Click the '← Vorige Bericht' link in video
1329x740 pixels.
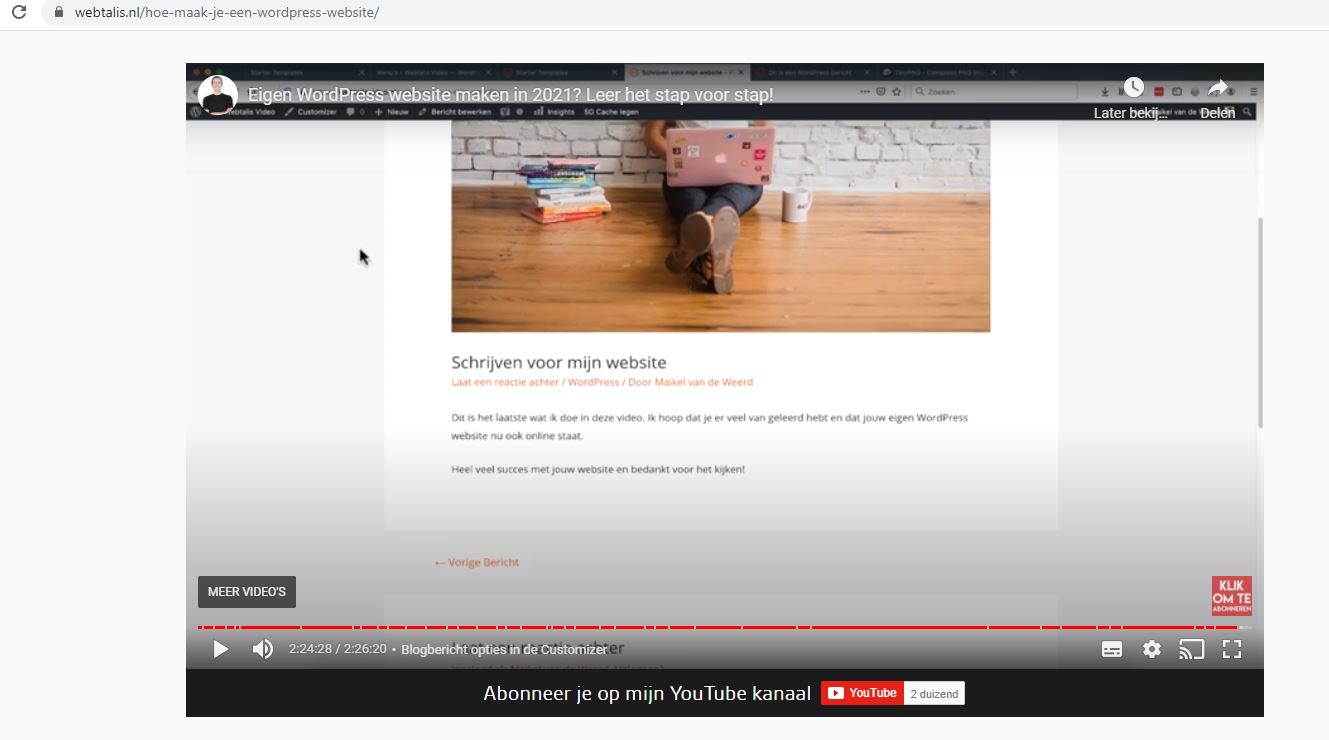pyautogui.click(x=476, y=562)
